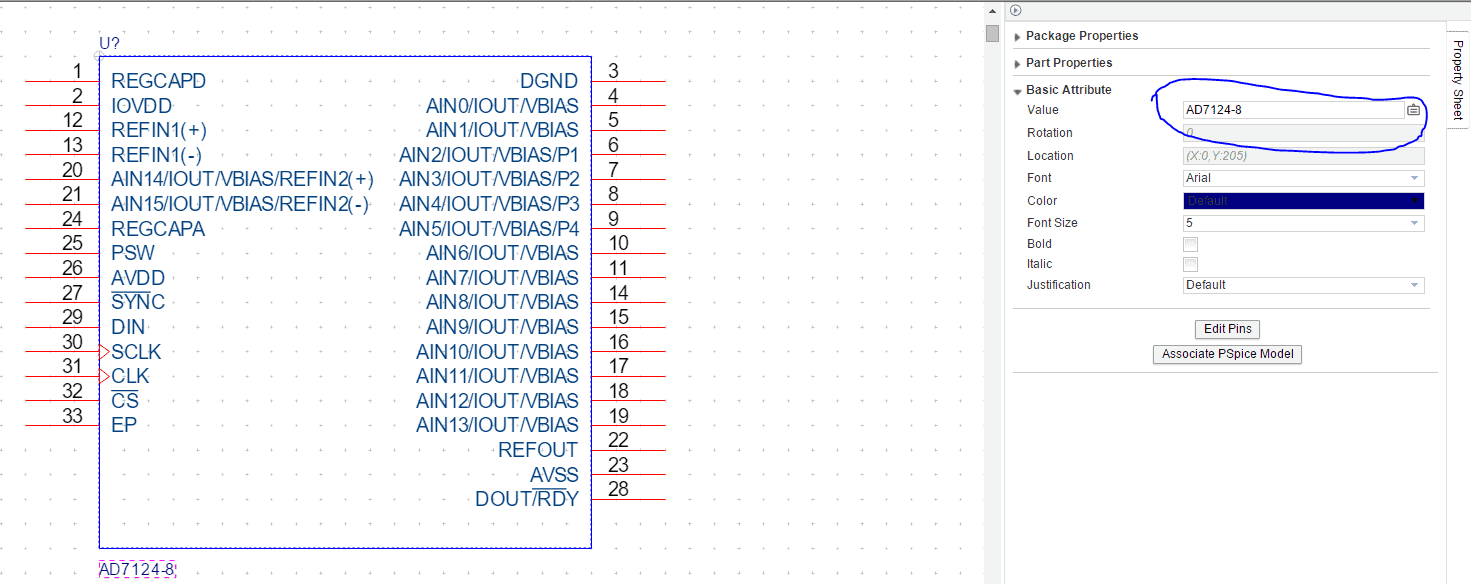This screenshot has width=1471, height=584.
Task: Select the AIN2/IOUT/VBIAS/P1 pin name
Action: click(489, 155)
